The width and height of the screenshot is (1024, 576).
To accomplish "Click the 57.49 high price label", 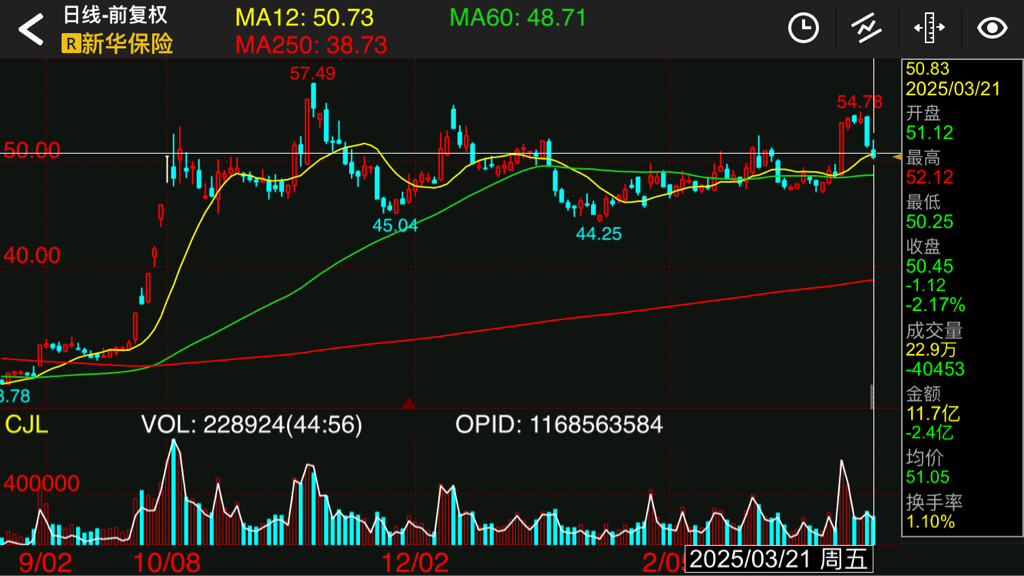I will point(313,73).
